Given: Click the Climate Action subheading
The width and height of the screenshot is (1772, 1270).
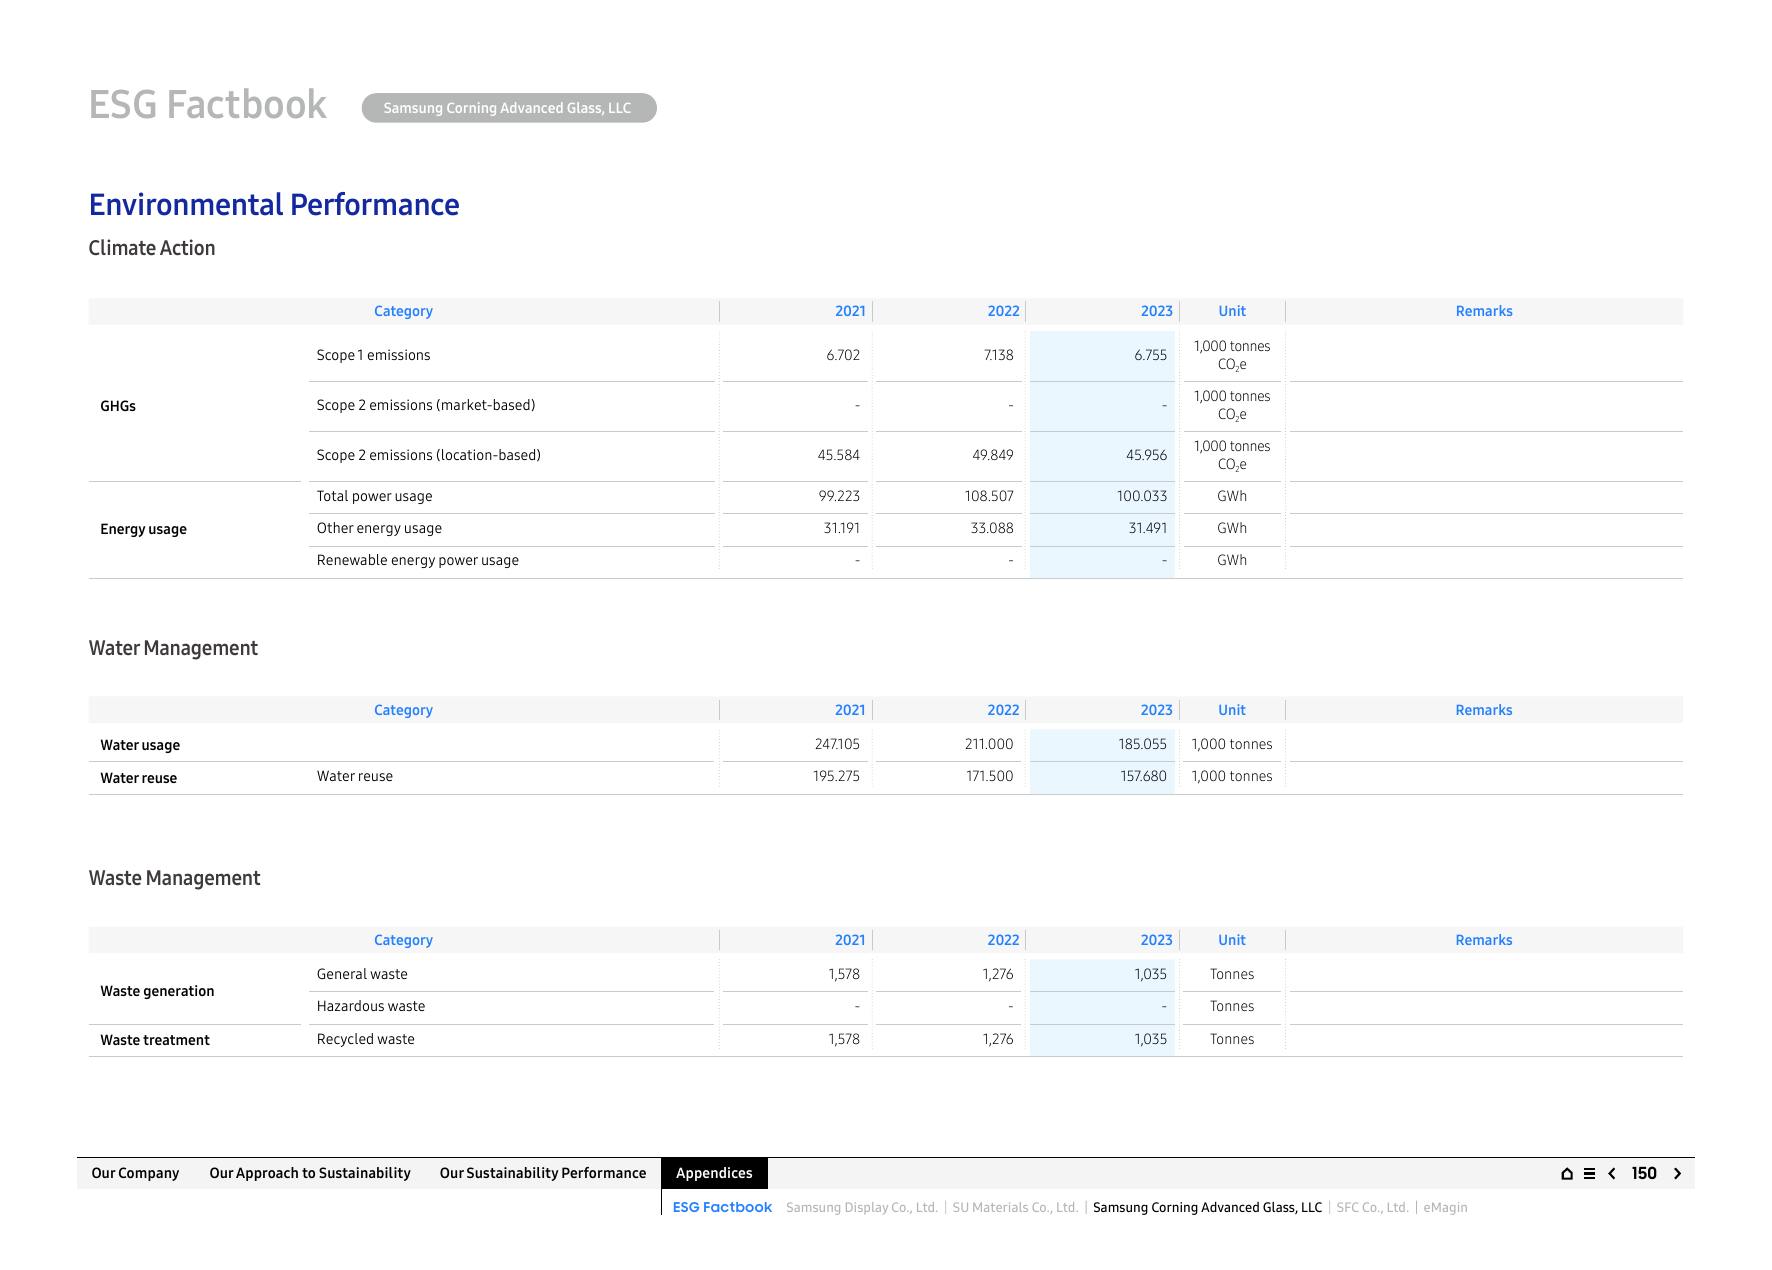Looking at the screenshot, I should (152, 248).
